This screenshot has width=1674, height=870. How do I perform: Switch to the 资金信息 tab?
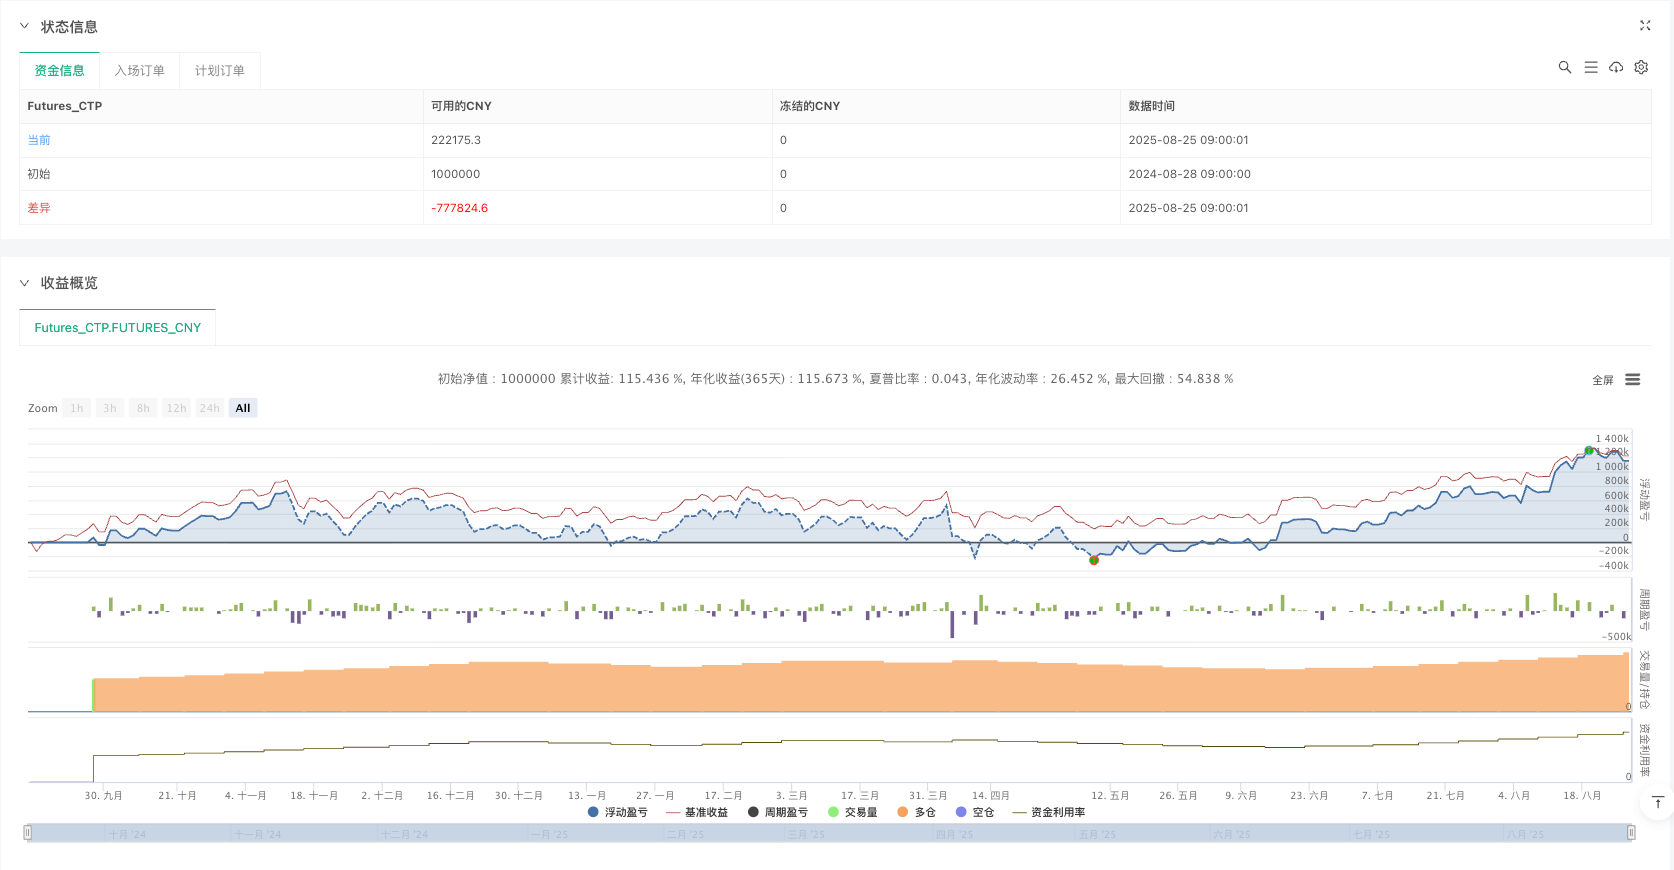(x=60, y=71)
